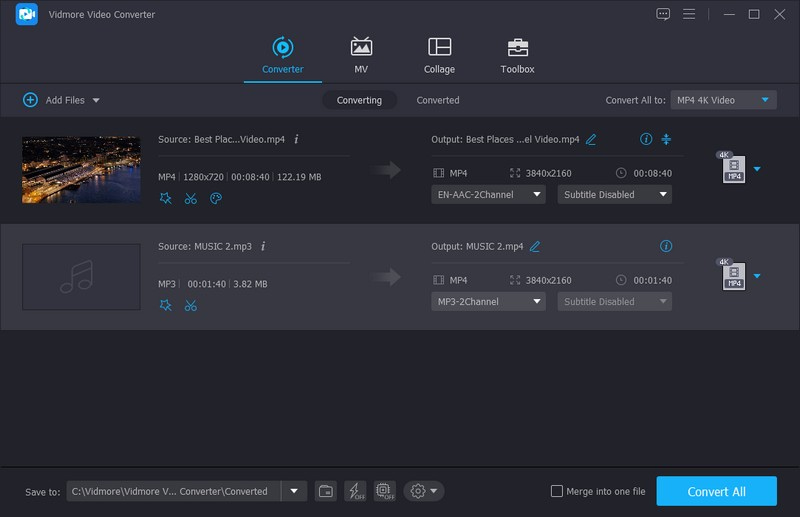The height and width of the screenshot is (517, 800).
Task: View output info for Best Places video
Action: [x=646, y=139]
